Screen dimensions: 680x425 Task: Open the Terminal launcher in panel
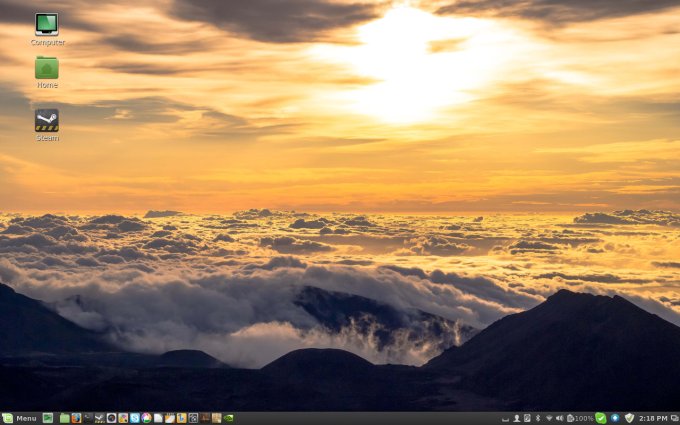pos(88,418)
